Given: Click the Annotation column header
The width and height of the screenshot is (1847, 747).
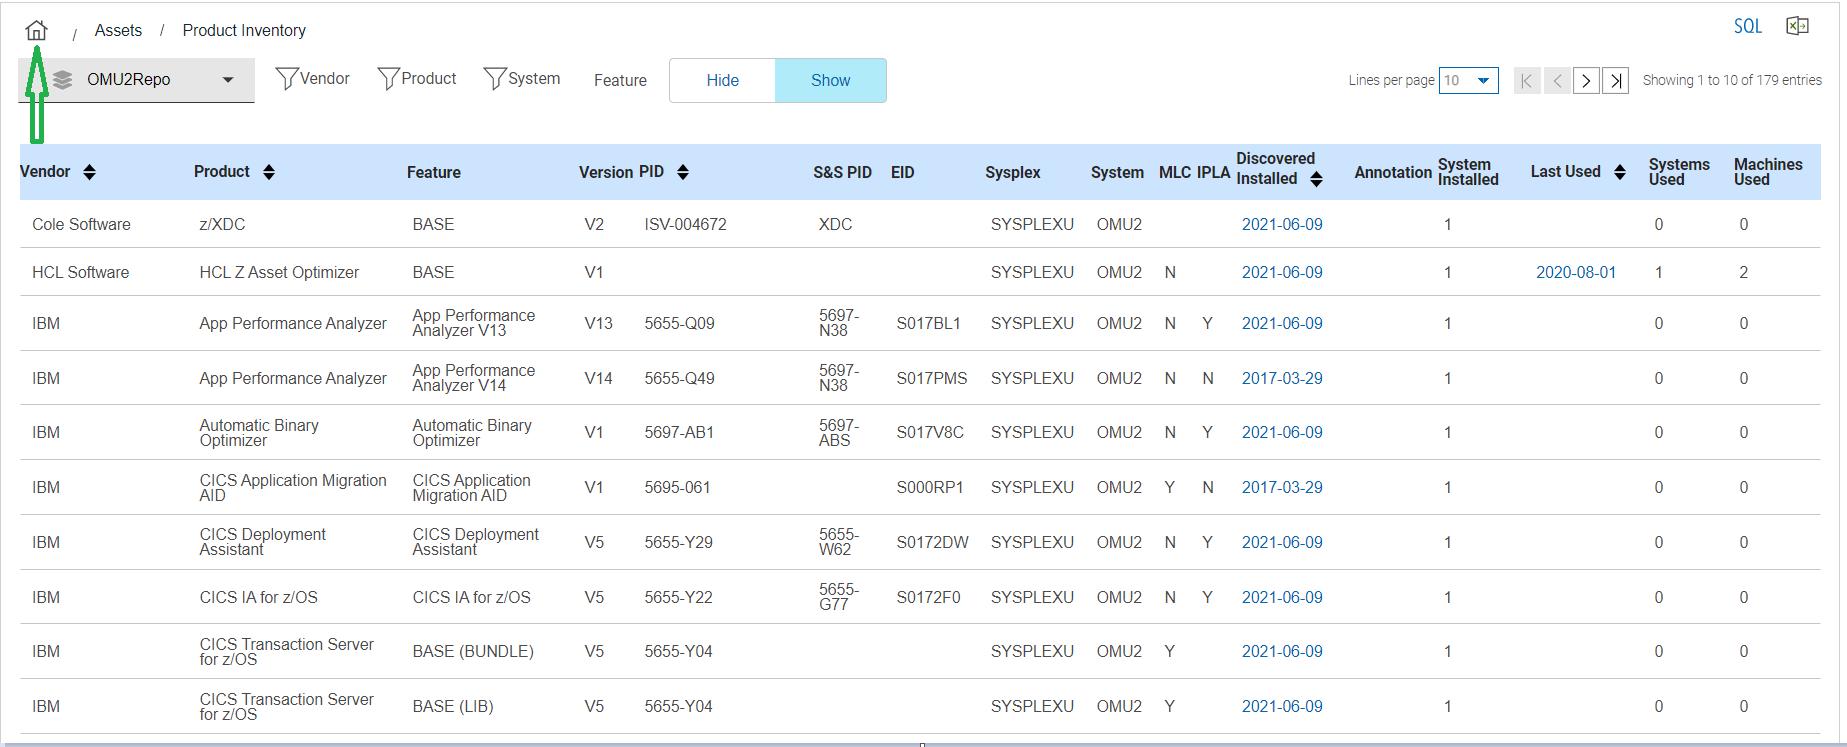Looking at the screenshot, I should point(1393,172).
